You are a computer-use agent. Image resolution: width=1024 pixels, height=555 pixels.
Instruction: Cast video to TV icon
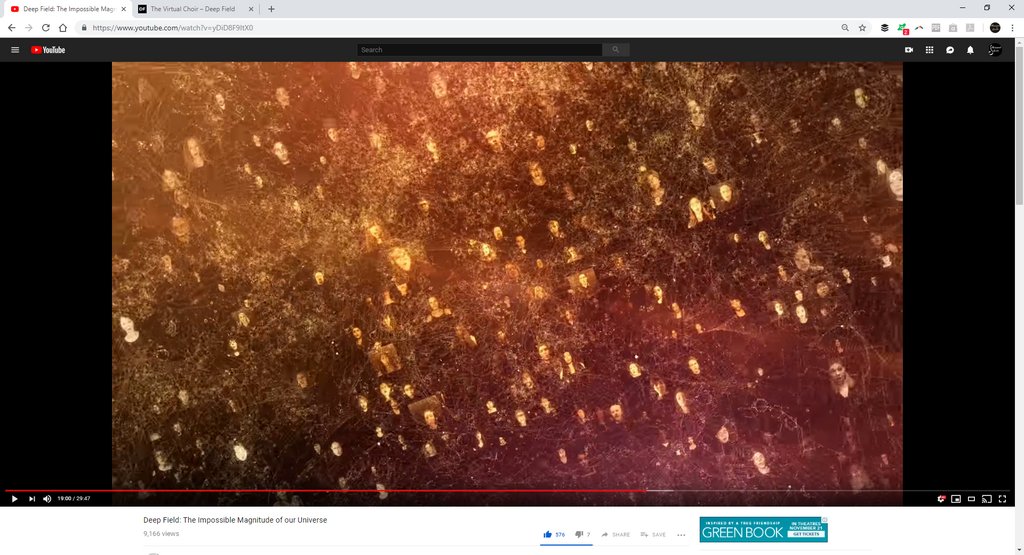[x=987, y=499]
